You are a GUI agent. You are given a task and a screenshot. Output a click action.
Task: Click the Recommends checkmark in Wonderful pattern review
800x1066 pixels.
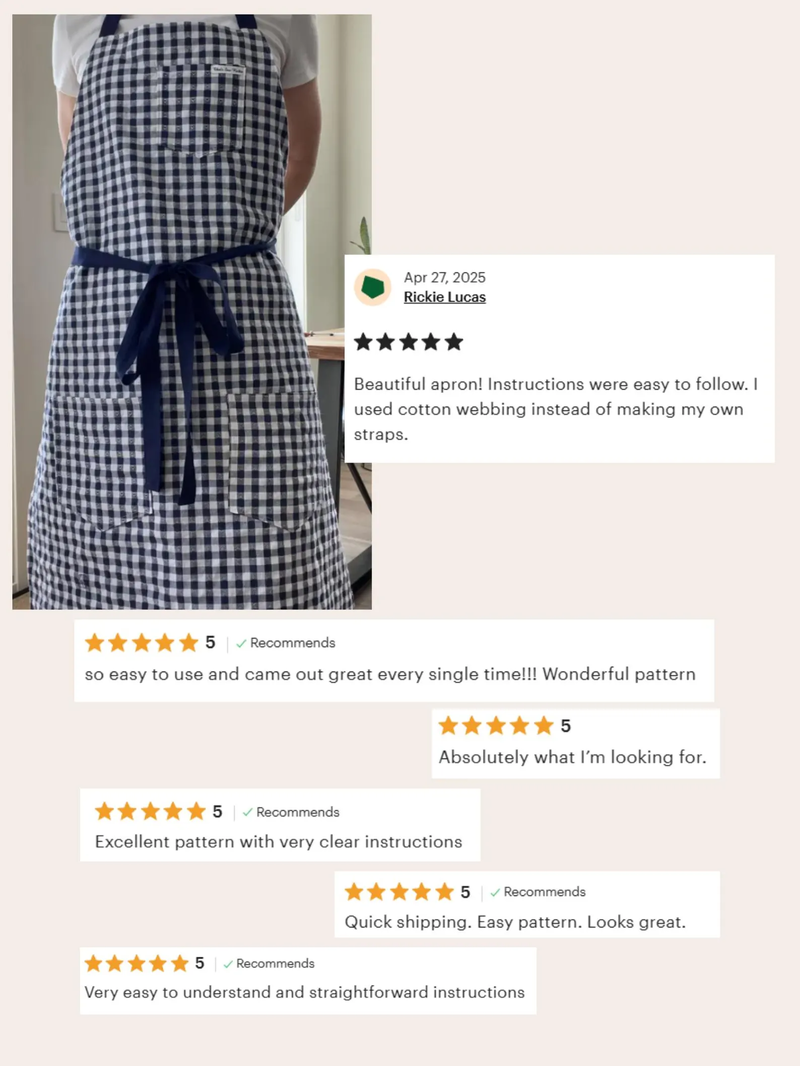coord(285,643)
